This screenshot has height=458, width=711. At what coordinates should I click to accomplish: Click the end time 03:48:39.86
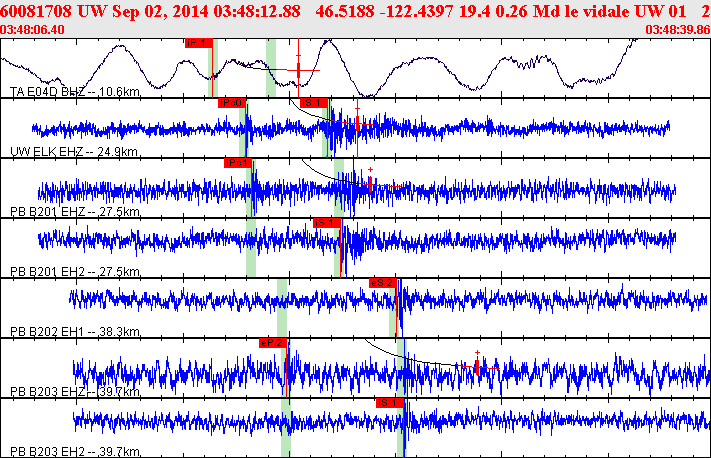[678, 30]
